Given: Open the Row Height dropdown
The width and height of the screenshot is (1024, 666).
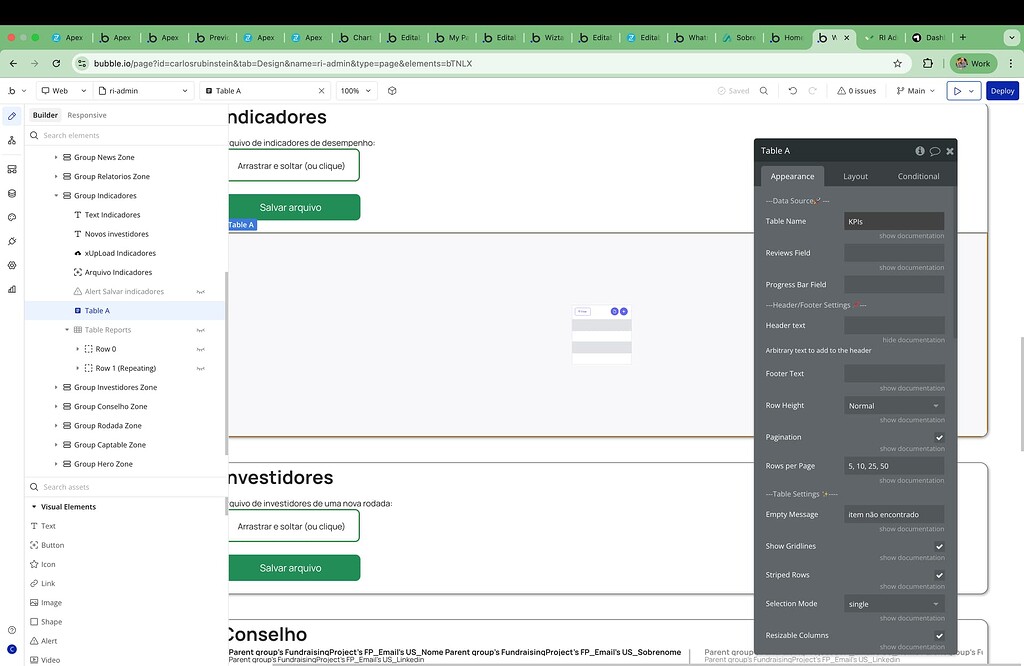Looking at the screenshot, I should (x=893, y=405).
